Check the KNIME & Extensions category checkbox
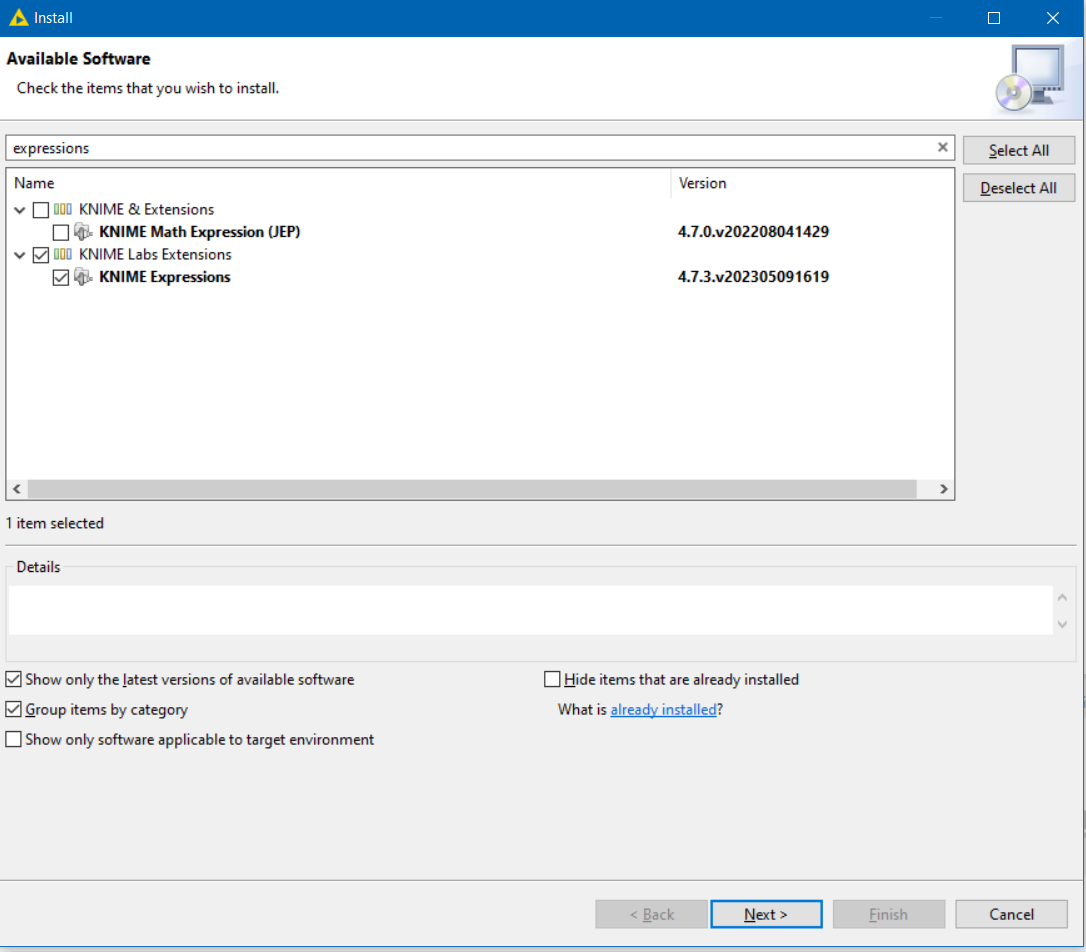1086x952 pixels. [41, 210]
